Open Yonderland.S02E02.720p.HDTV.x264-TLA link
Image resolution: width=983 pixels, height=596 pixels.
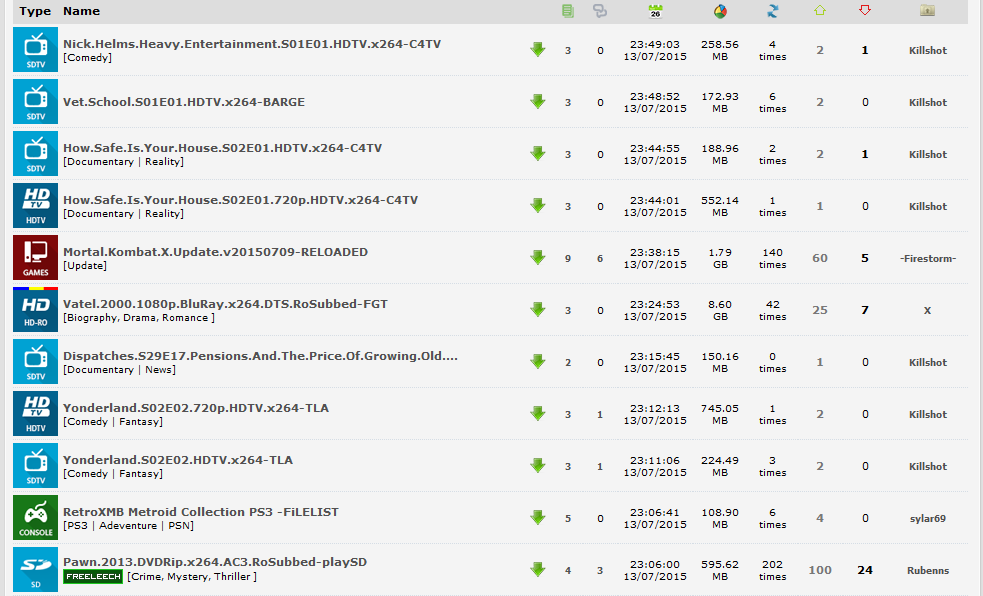(196, 408)
